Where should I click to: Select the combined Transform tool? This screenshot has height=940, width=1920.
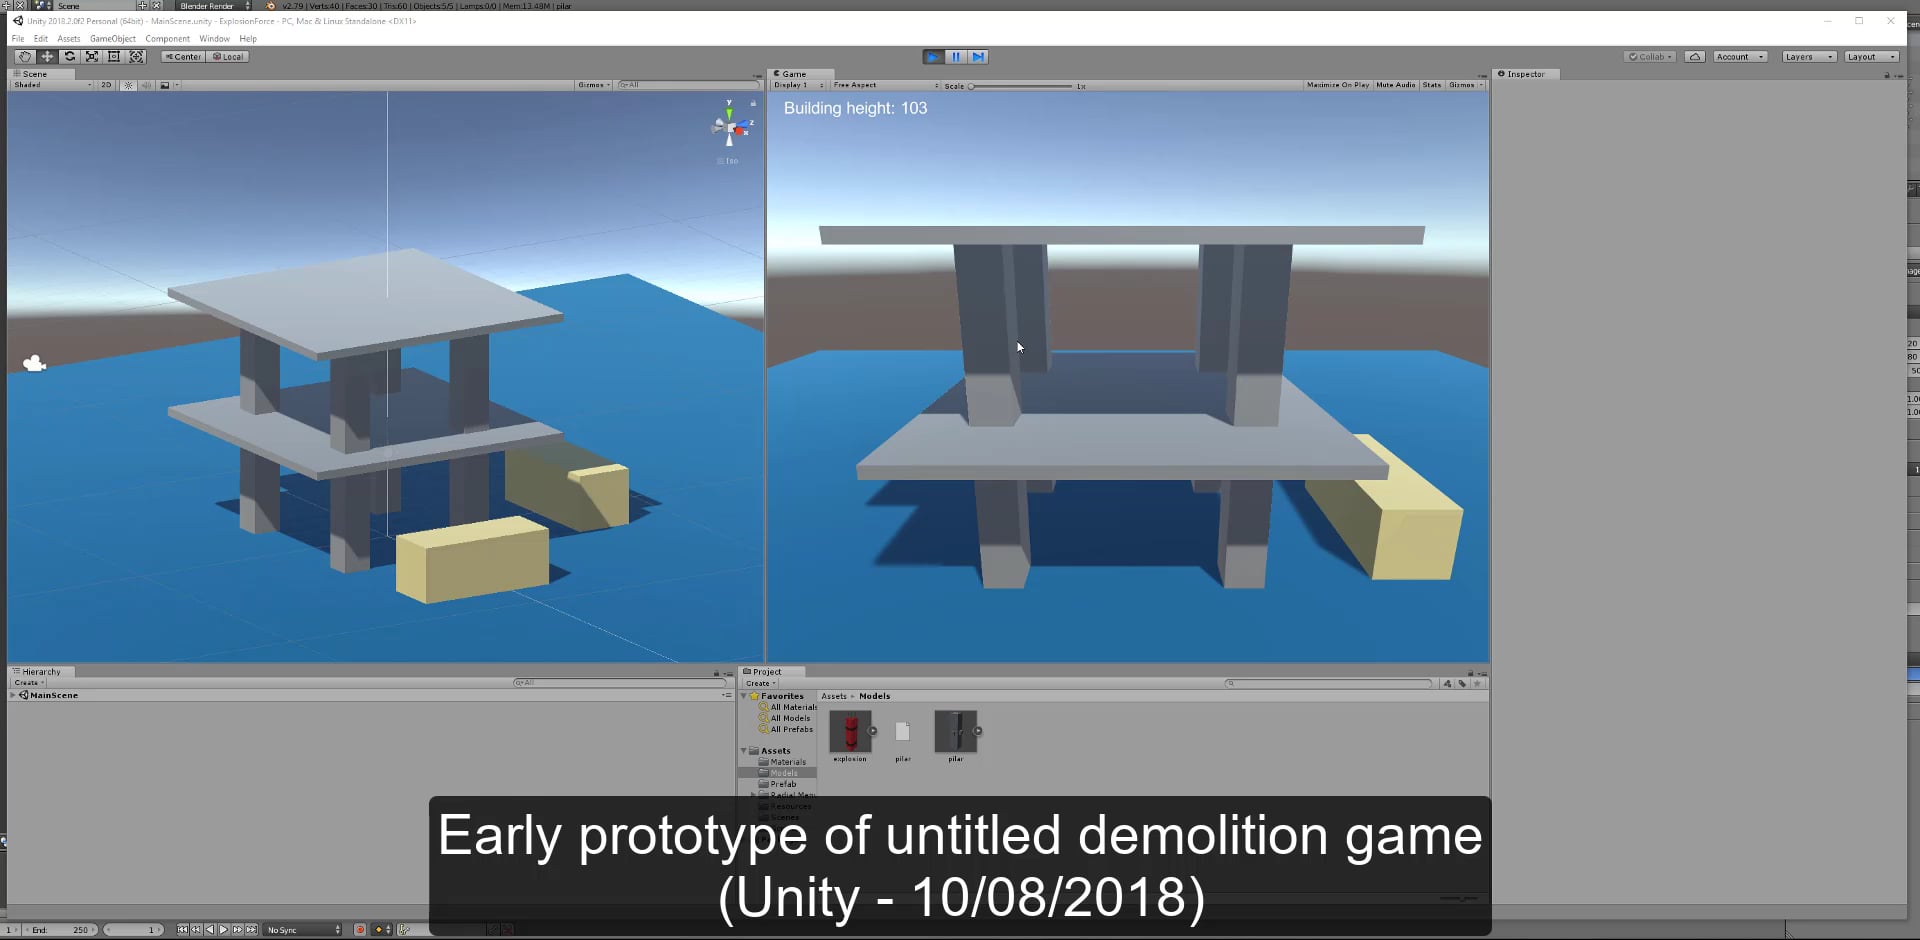pyautogui.click(x=137, y=57)
